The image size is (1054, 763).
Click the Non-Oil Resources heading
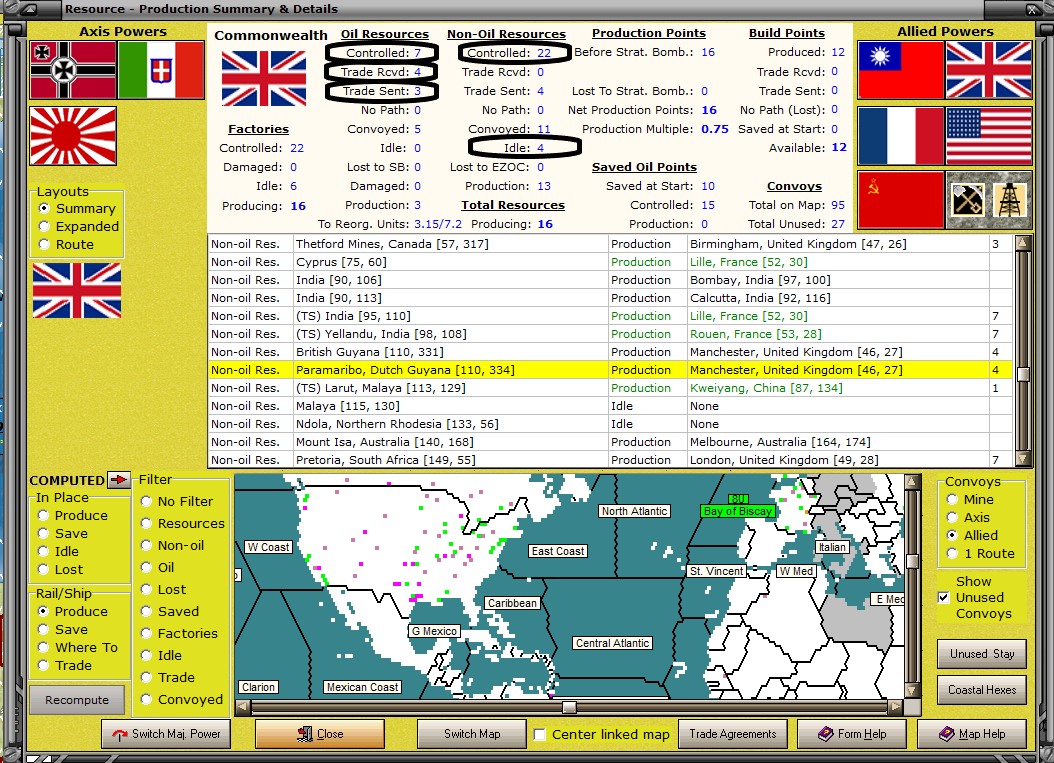[x=506, y=34]
